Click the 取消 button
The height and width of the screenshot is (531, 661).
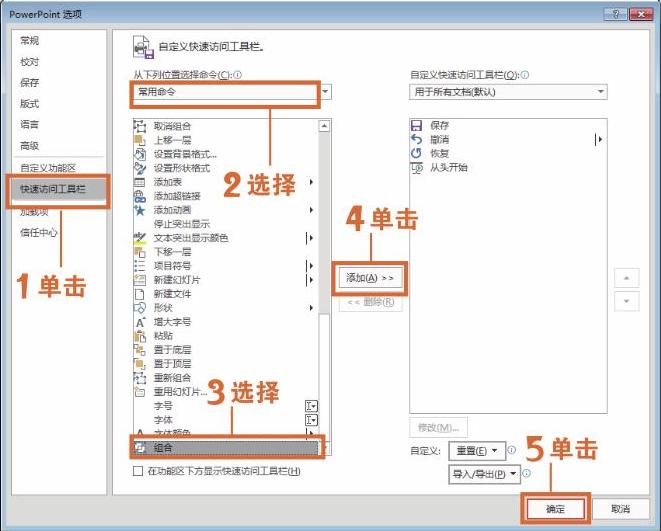tap(620, 509)
